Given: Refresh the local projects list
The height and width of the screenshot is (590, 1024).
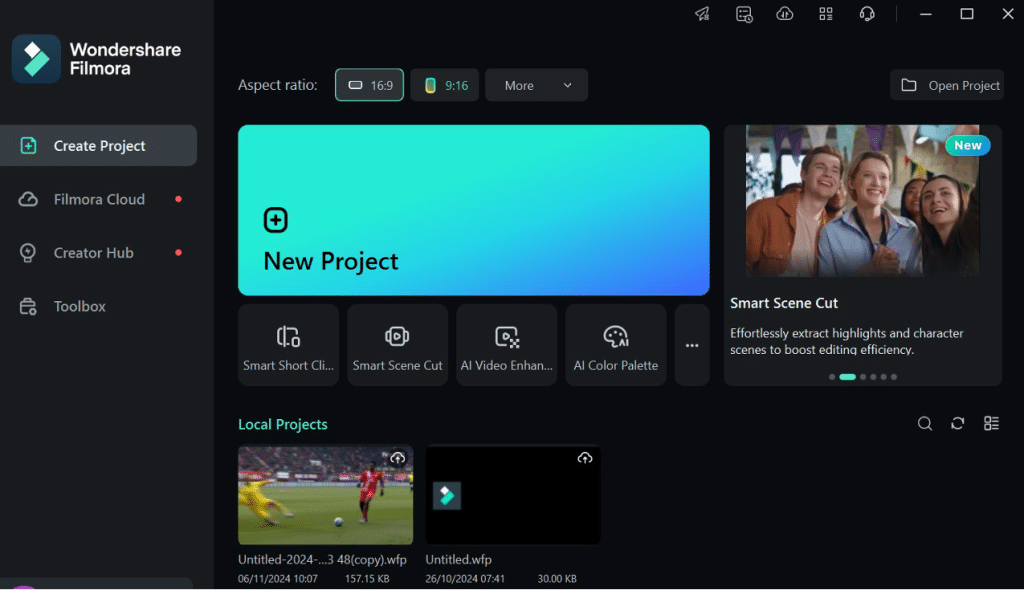Looking at the screenshot, I should point(958,424).
